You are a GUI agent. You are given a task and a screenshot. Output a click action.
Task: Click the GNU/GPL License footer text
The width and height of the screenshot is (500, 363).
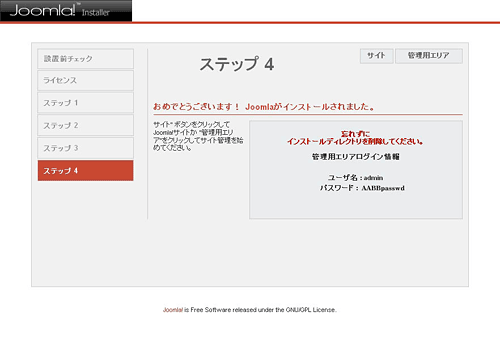click(x=311, y=310)
